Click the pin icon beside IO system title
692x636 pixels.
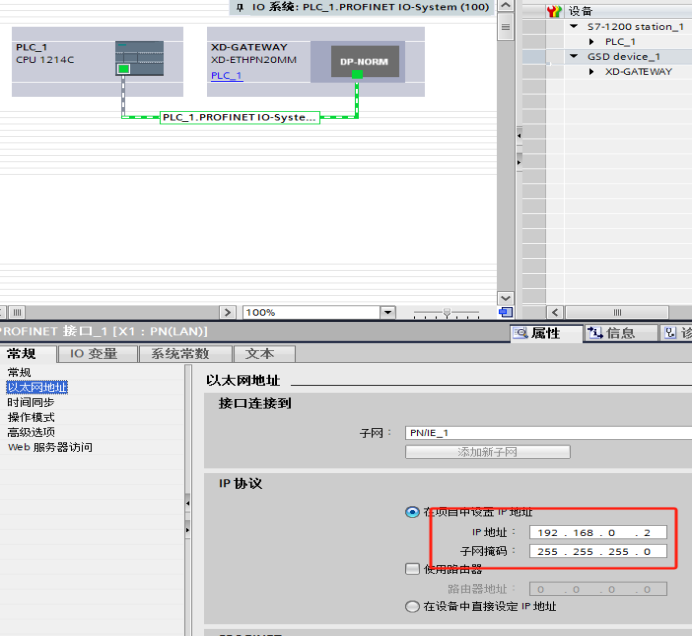point(240,8)
